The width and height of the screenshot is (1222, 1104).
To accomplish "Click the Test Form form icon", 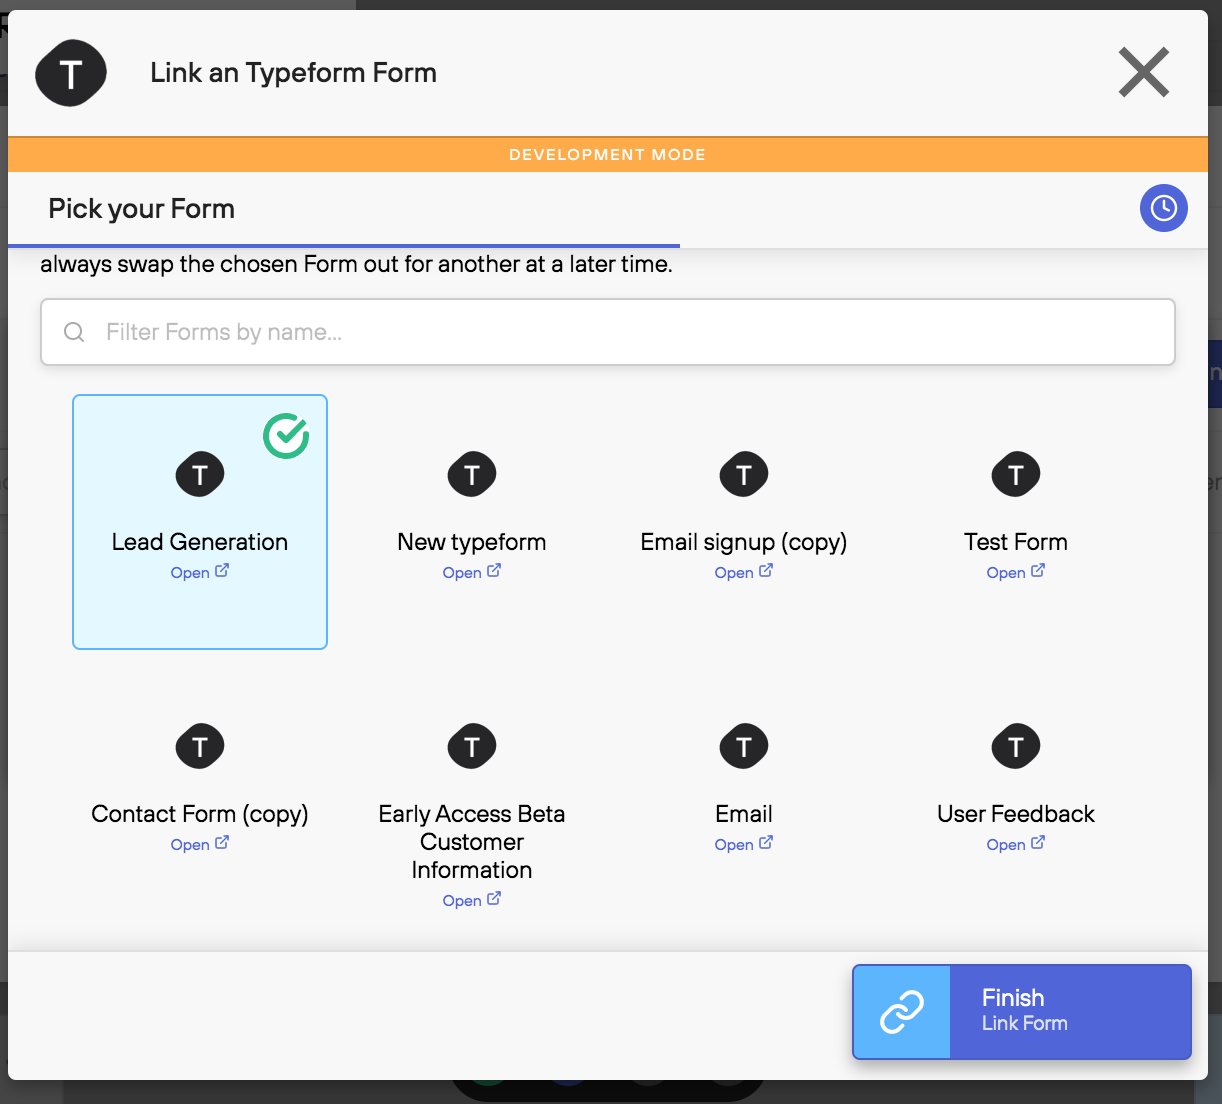I will coord(1016,474).
